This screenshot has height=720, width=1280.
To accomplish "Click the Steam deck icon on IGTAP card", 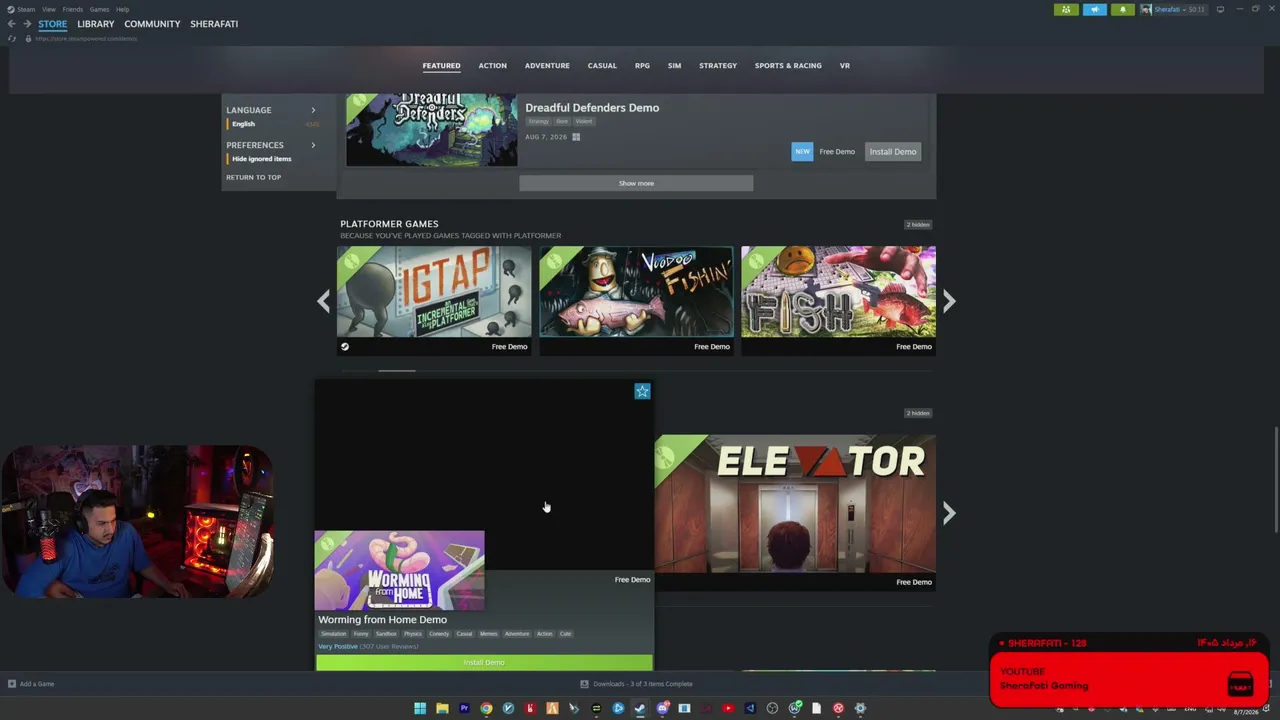I will click(x=345, y=347).
